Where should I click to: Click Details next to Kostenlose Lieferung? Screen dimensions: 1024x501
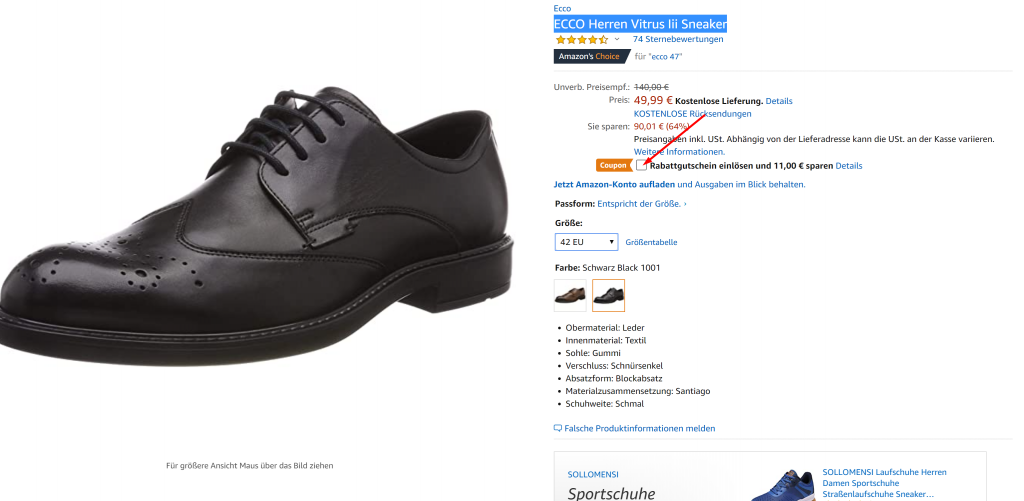(779, 101)
